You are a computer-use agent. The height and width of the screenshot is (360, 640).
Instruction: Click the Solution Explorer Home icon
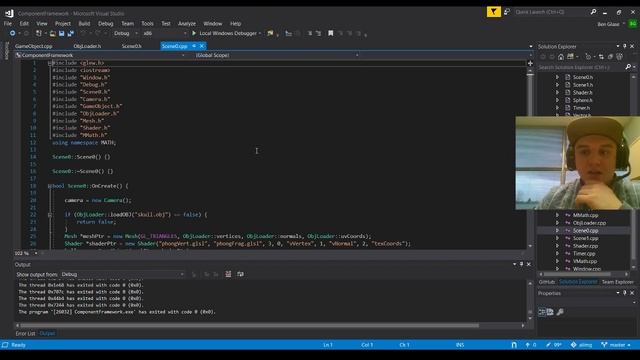pos(561,57)
